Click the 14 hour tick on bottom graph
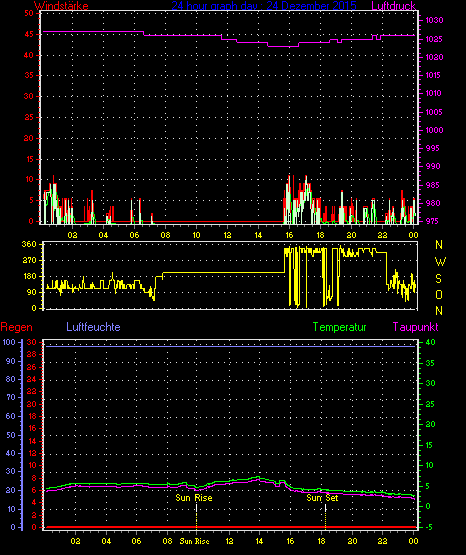Image resolution: width=466 pixels, height=555 pixels. [259, 541]
